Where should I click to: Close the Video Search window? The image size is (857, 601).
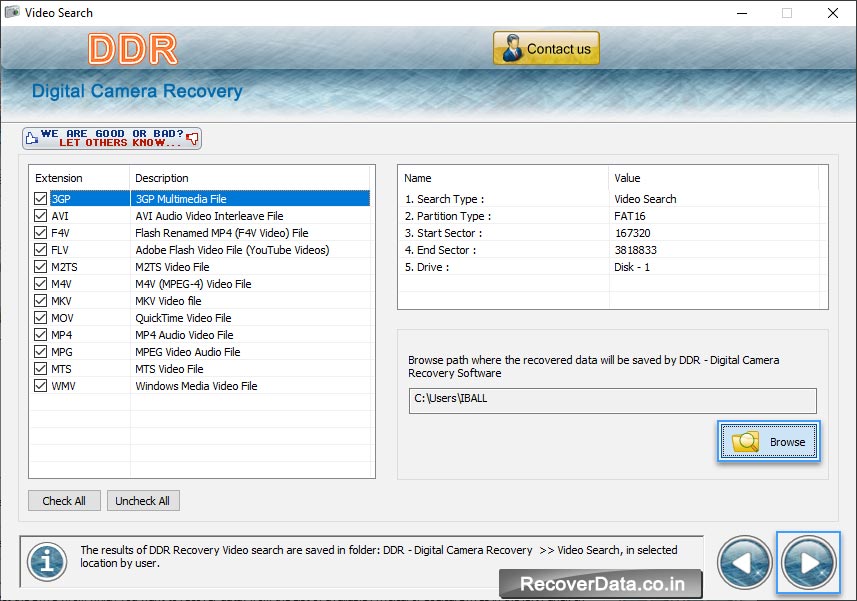pyautogui.click(x=832, y=13)
